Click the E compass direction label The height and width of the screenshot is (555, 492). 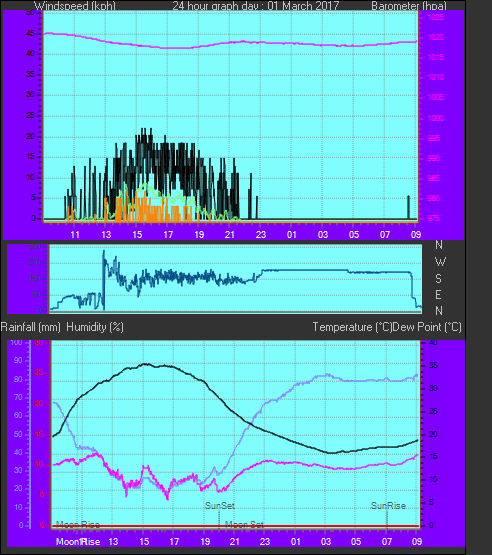[x=439, y=294]
